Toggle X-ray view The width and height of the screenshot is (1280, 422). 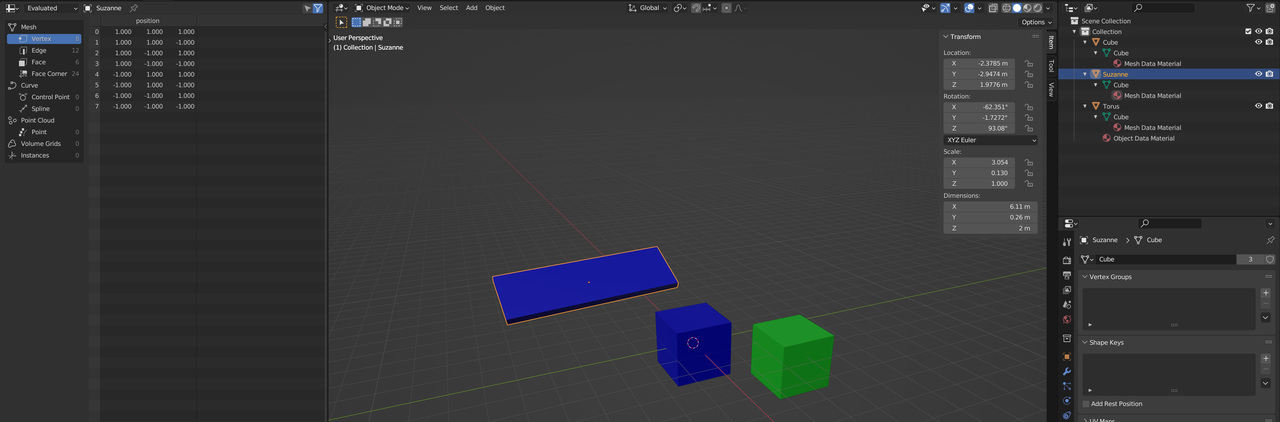point(993,8)
